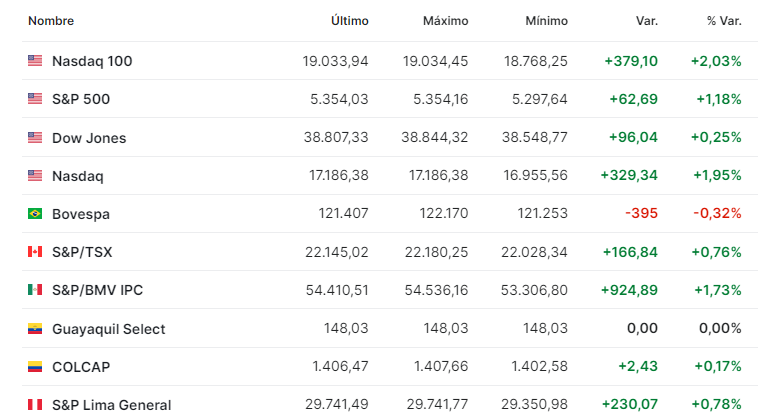Click the US flag next to S&P 500

(x=35, y=99)
